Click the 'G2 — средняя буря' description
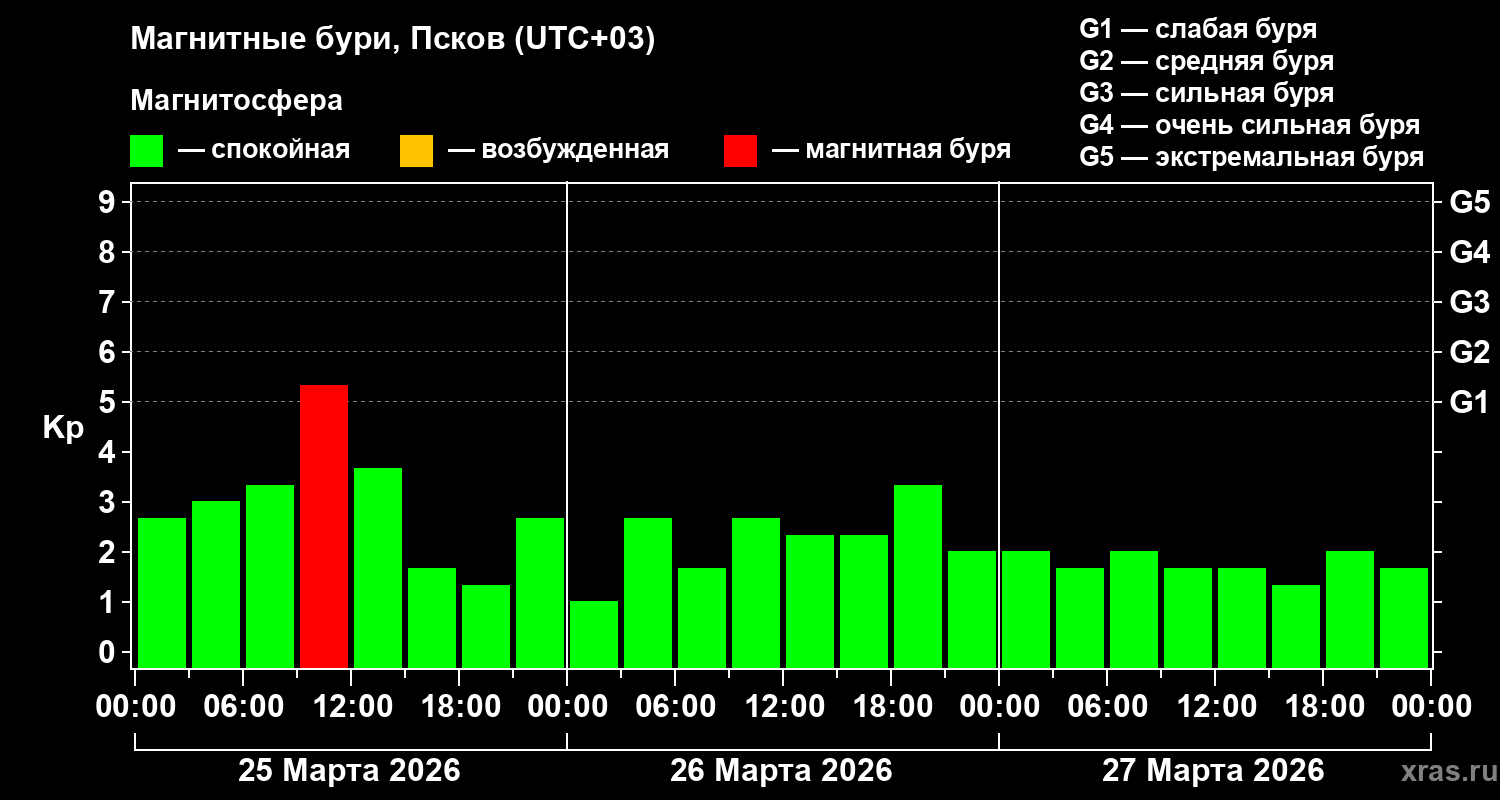 tap(1206, 61)
